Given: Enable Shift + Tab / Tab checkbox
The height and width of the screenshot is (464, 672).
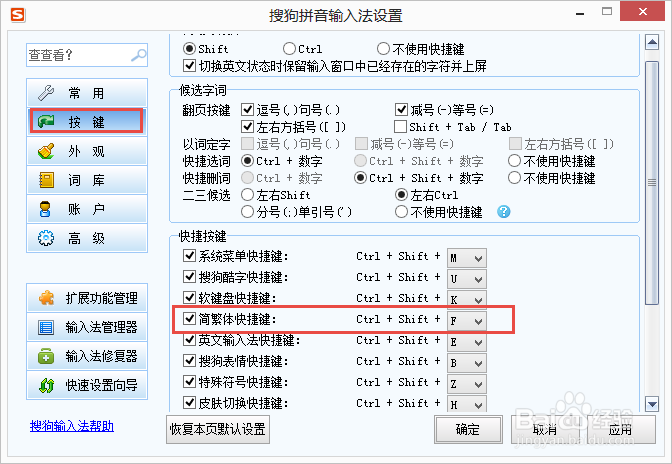Looking at the screenshot, I should pos(400,126).
